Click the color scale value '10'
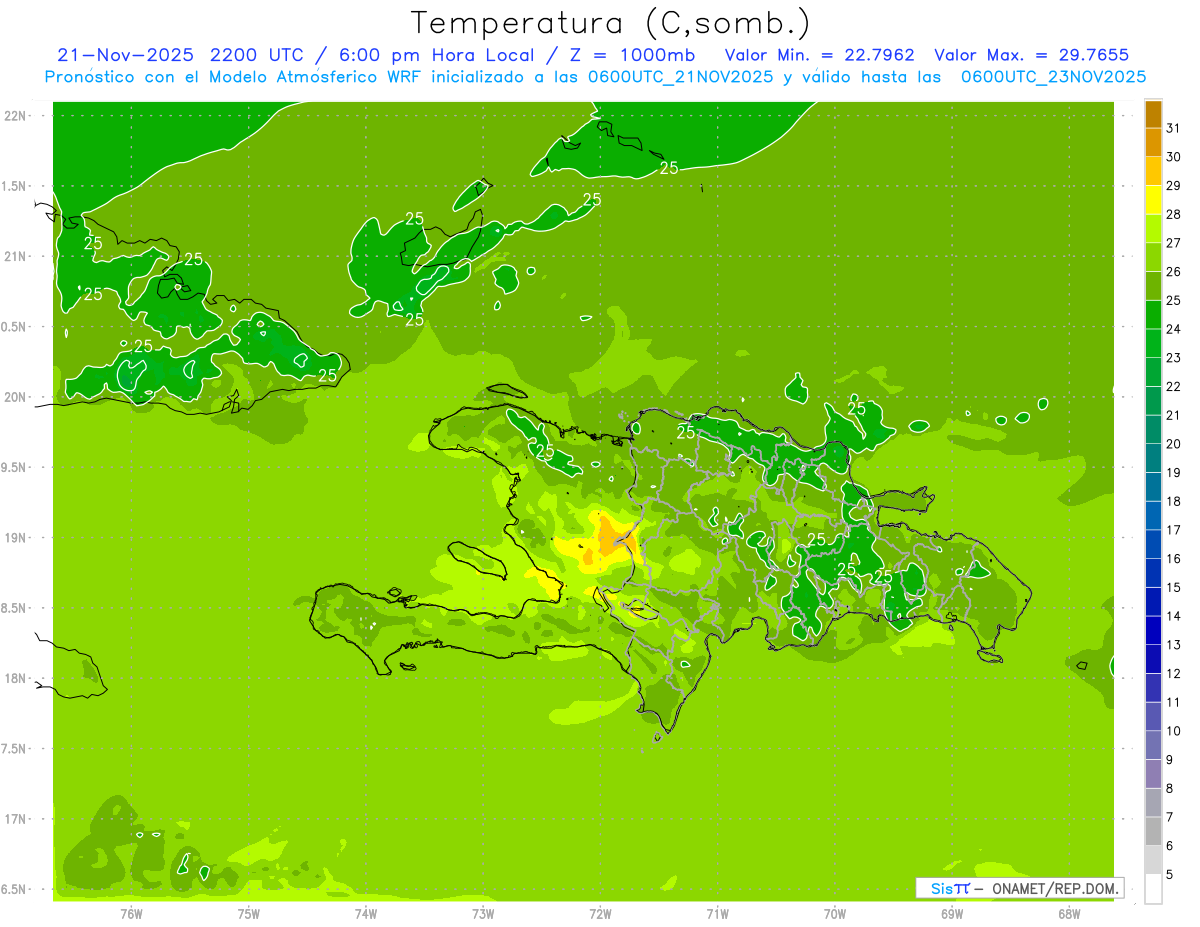1200x927 pixels. [1174, 731]
